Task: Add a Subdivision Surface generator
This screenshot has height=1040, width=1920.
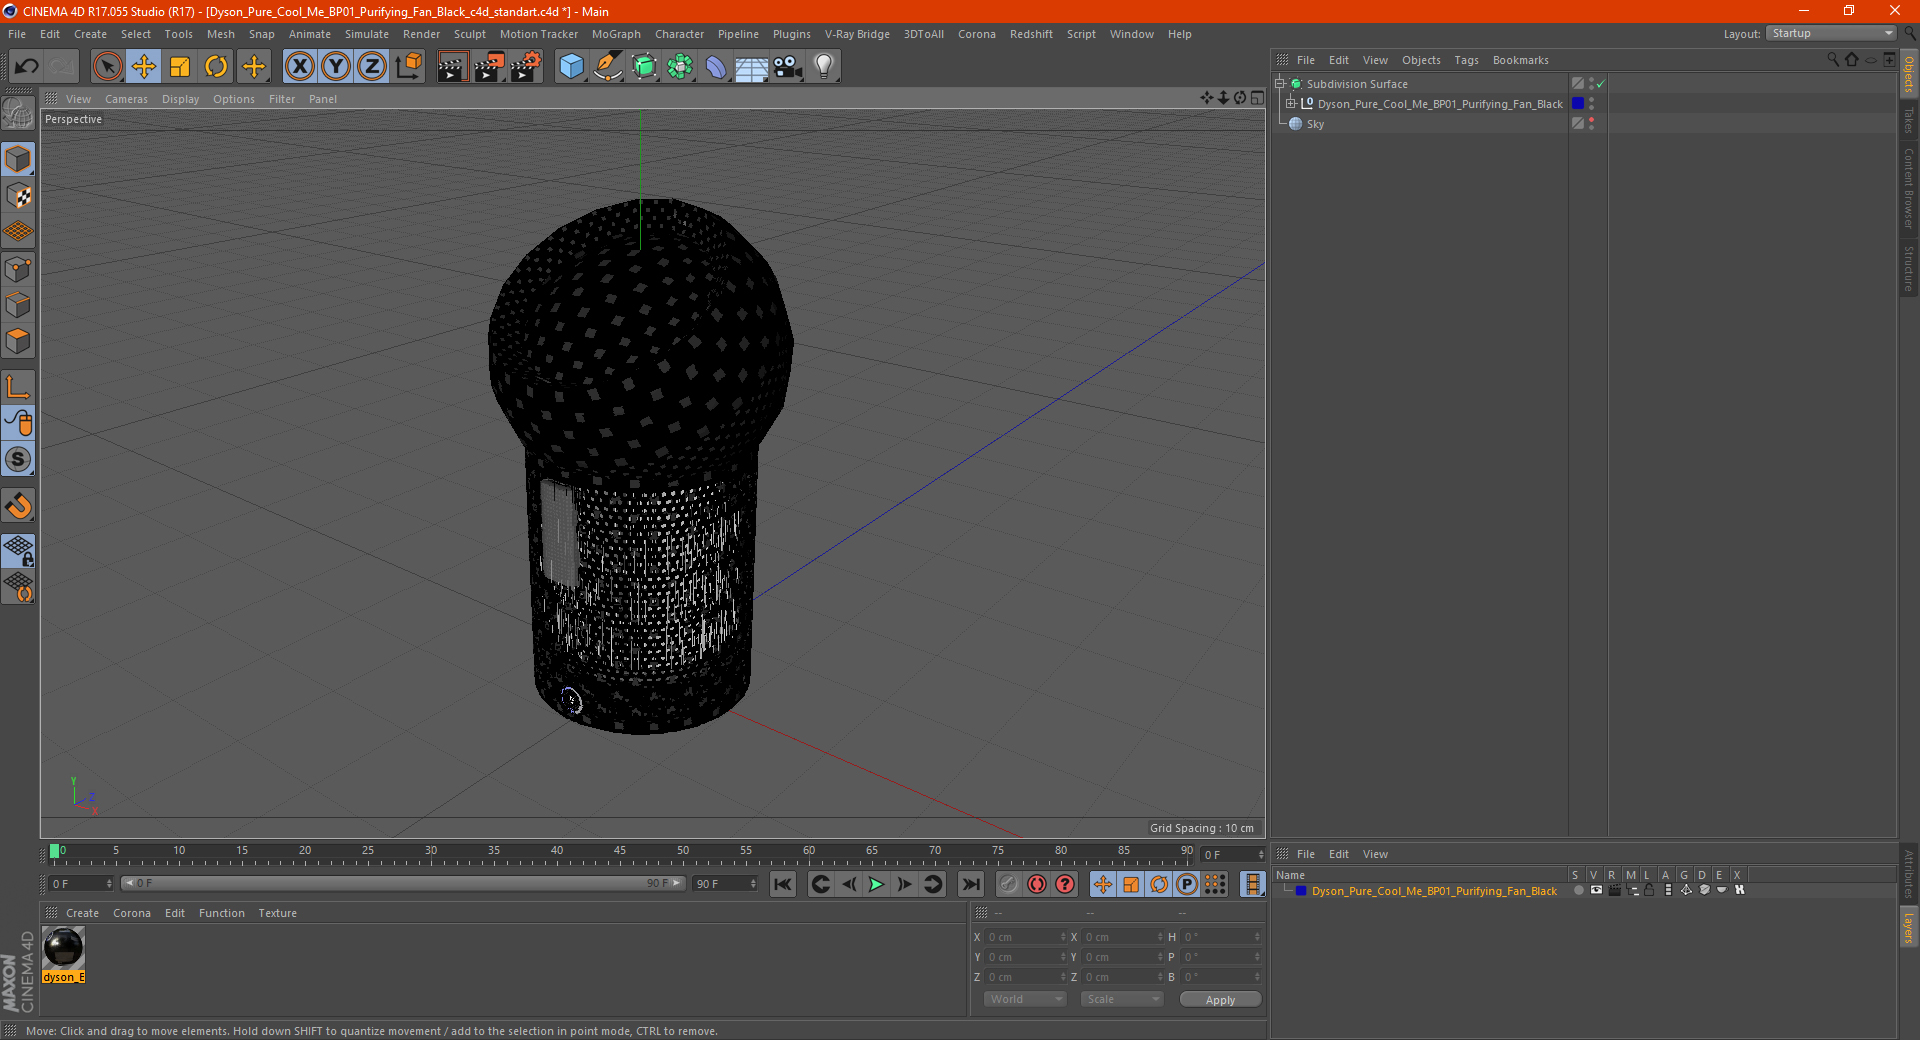Action: point(644,67)
